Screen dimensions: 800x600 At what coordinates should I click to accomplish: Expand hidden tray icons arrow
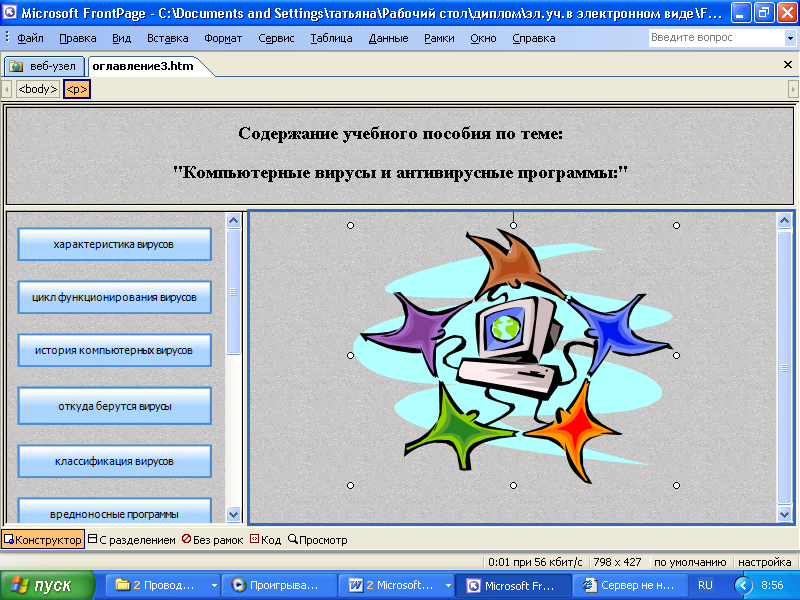click(x=743, y=585)
